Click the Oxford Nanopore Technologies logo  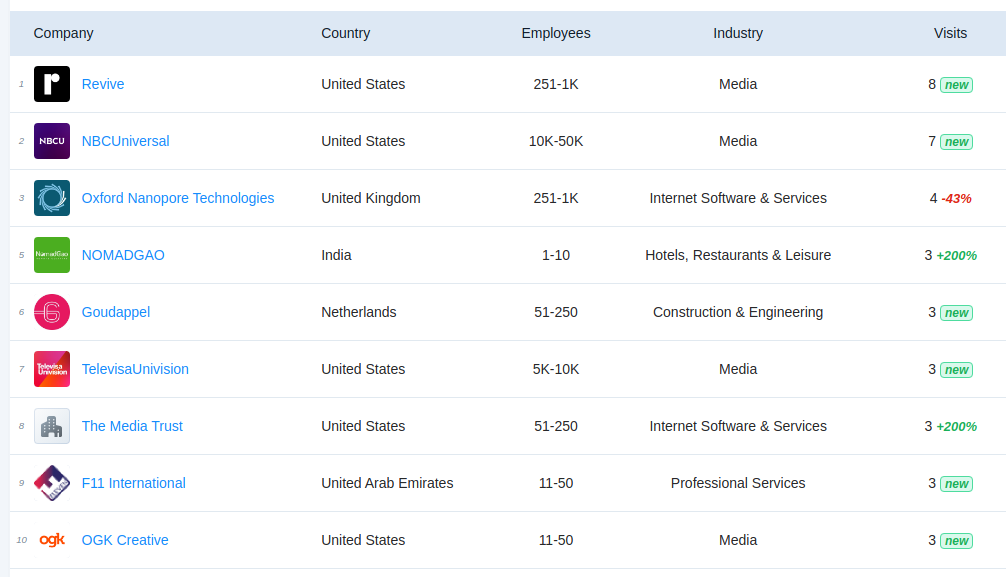tap(52, 198)
